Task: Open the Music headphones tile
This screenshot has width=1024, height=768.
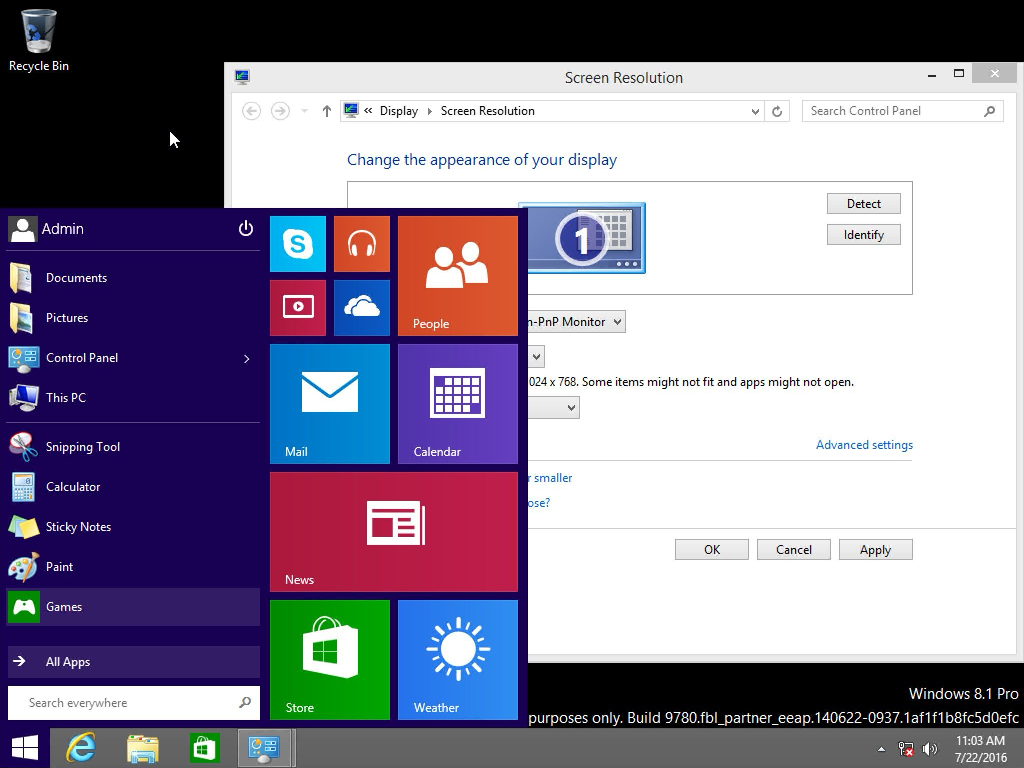Action: tap(361, 244)
